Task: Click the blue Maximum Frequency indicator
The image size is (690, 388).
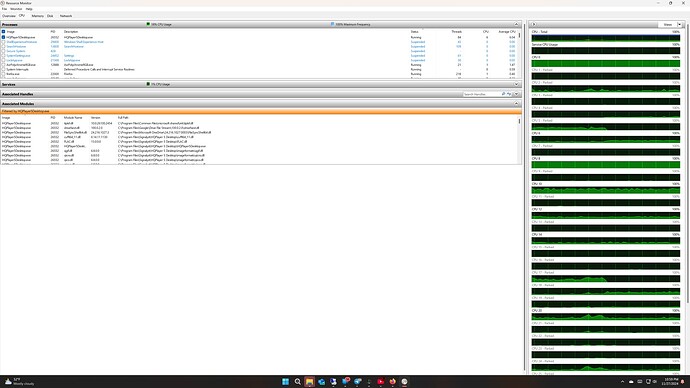Action: 333,25
